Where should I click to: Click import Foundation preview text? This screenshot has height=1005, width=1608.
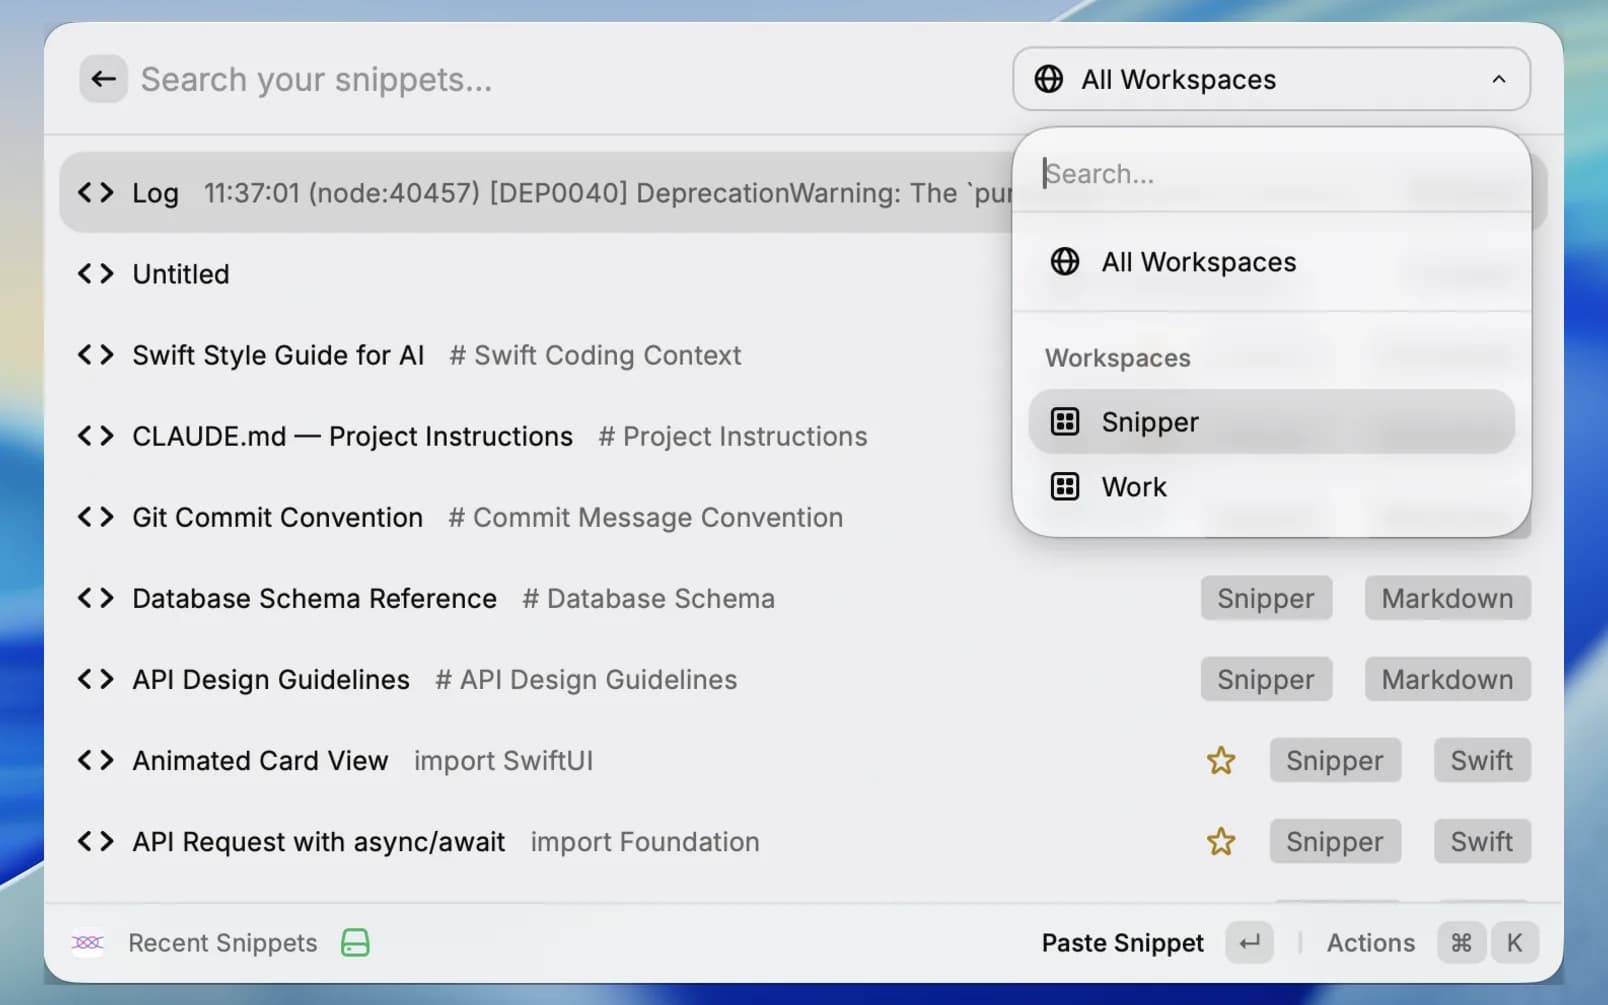pos(645,841)
